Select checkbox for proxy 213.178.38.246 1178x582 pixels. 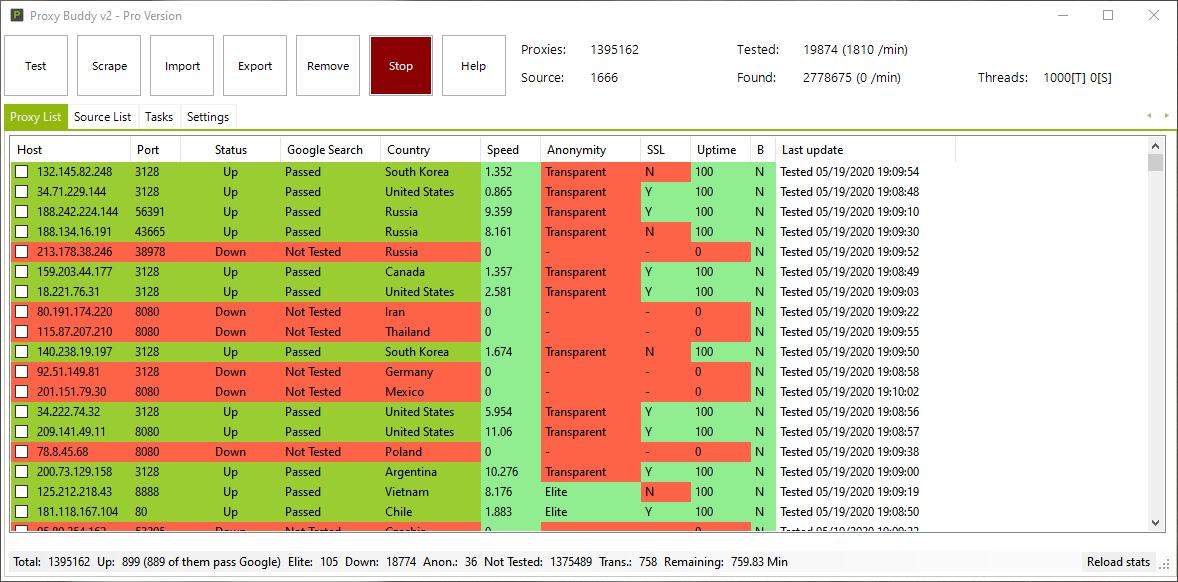tap(22, 252)
